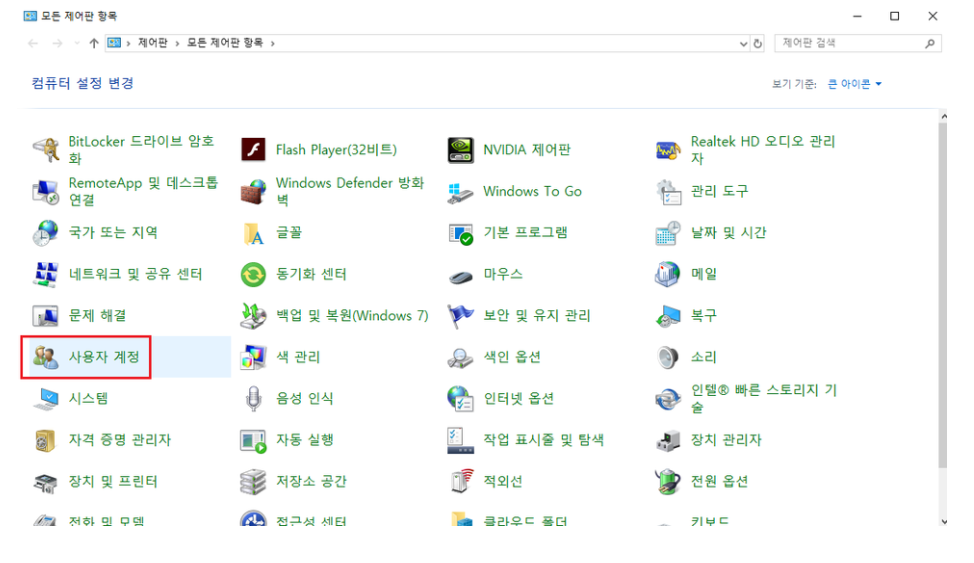The width and height of the screenshot is (974, 563).
Task: Open 자동 실행 icon
Action: coord(253,440)
